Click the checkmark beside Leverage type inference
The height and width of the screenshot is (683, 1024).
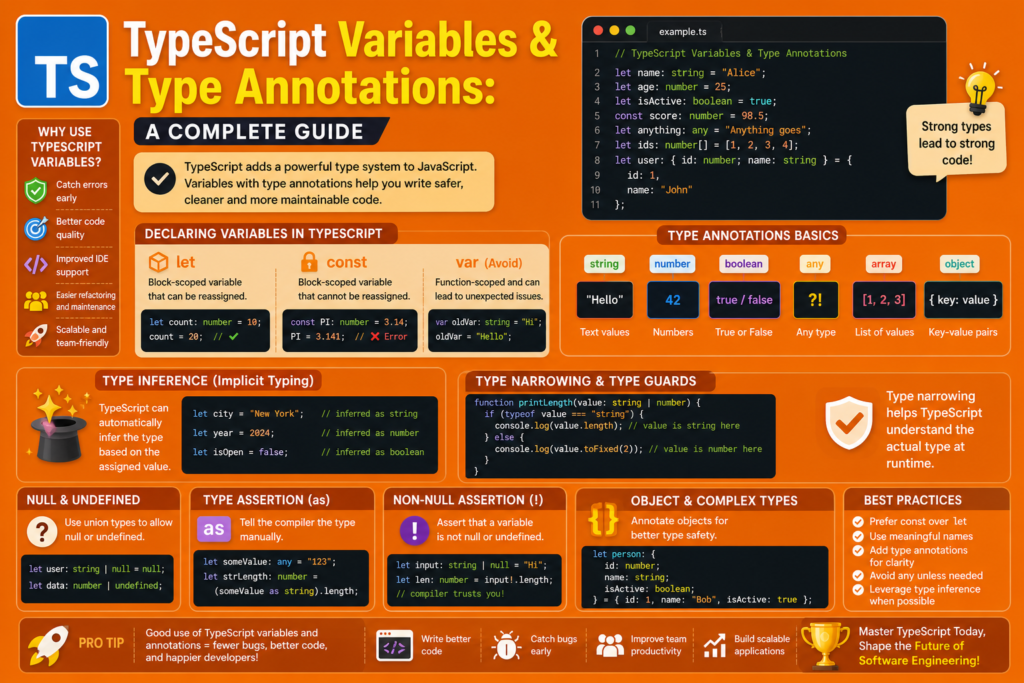pos(858,590)
